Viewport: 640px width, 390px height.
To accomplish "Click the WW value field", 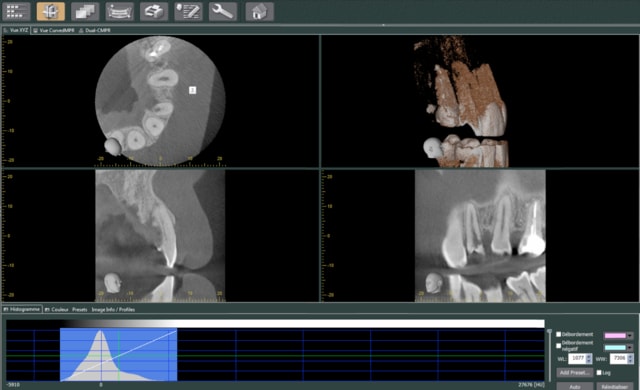I will (618, 359).
